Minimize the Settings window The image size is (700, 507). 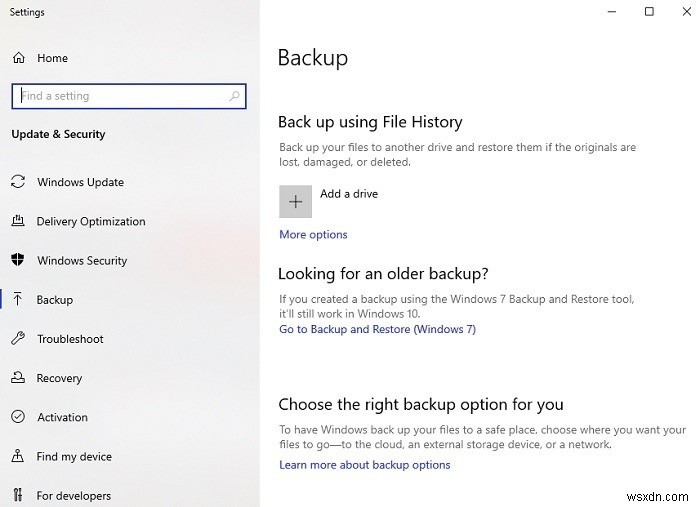pyautogui.click(x=612, y=12)
